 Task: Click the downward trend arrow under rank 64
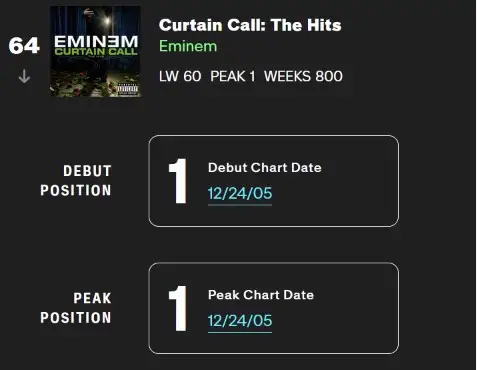click(24, 76)
